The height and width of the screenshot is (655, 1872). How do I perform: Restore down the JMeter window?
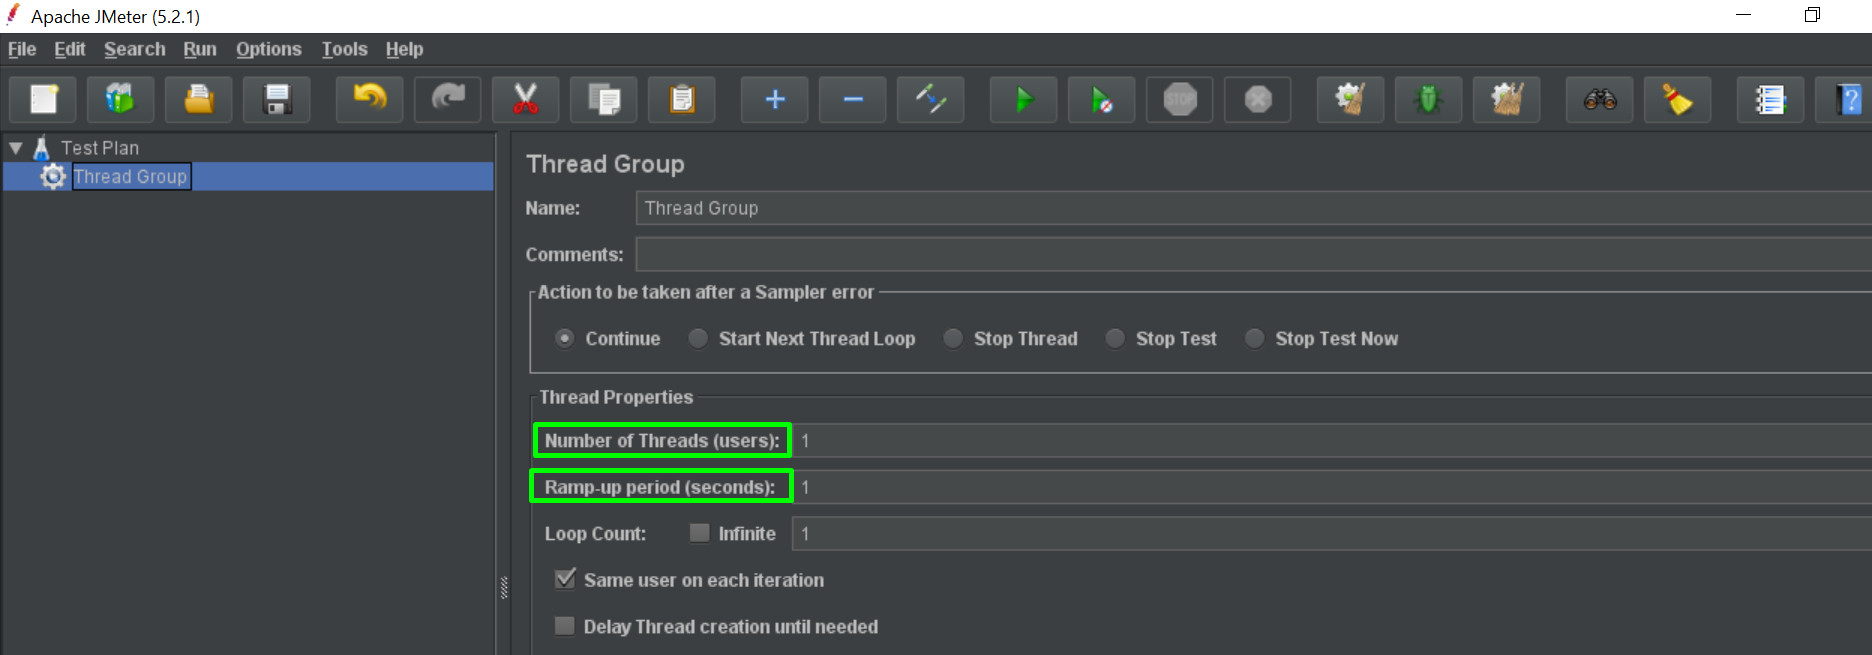click(x=1812, y=15)
